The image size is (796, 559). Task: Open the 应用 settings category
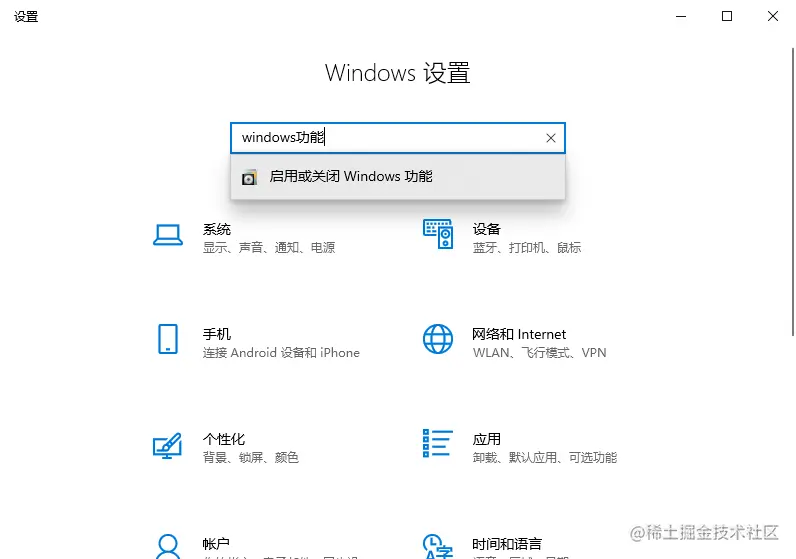pos(486,439)
